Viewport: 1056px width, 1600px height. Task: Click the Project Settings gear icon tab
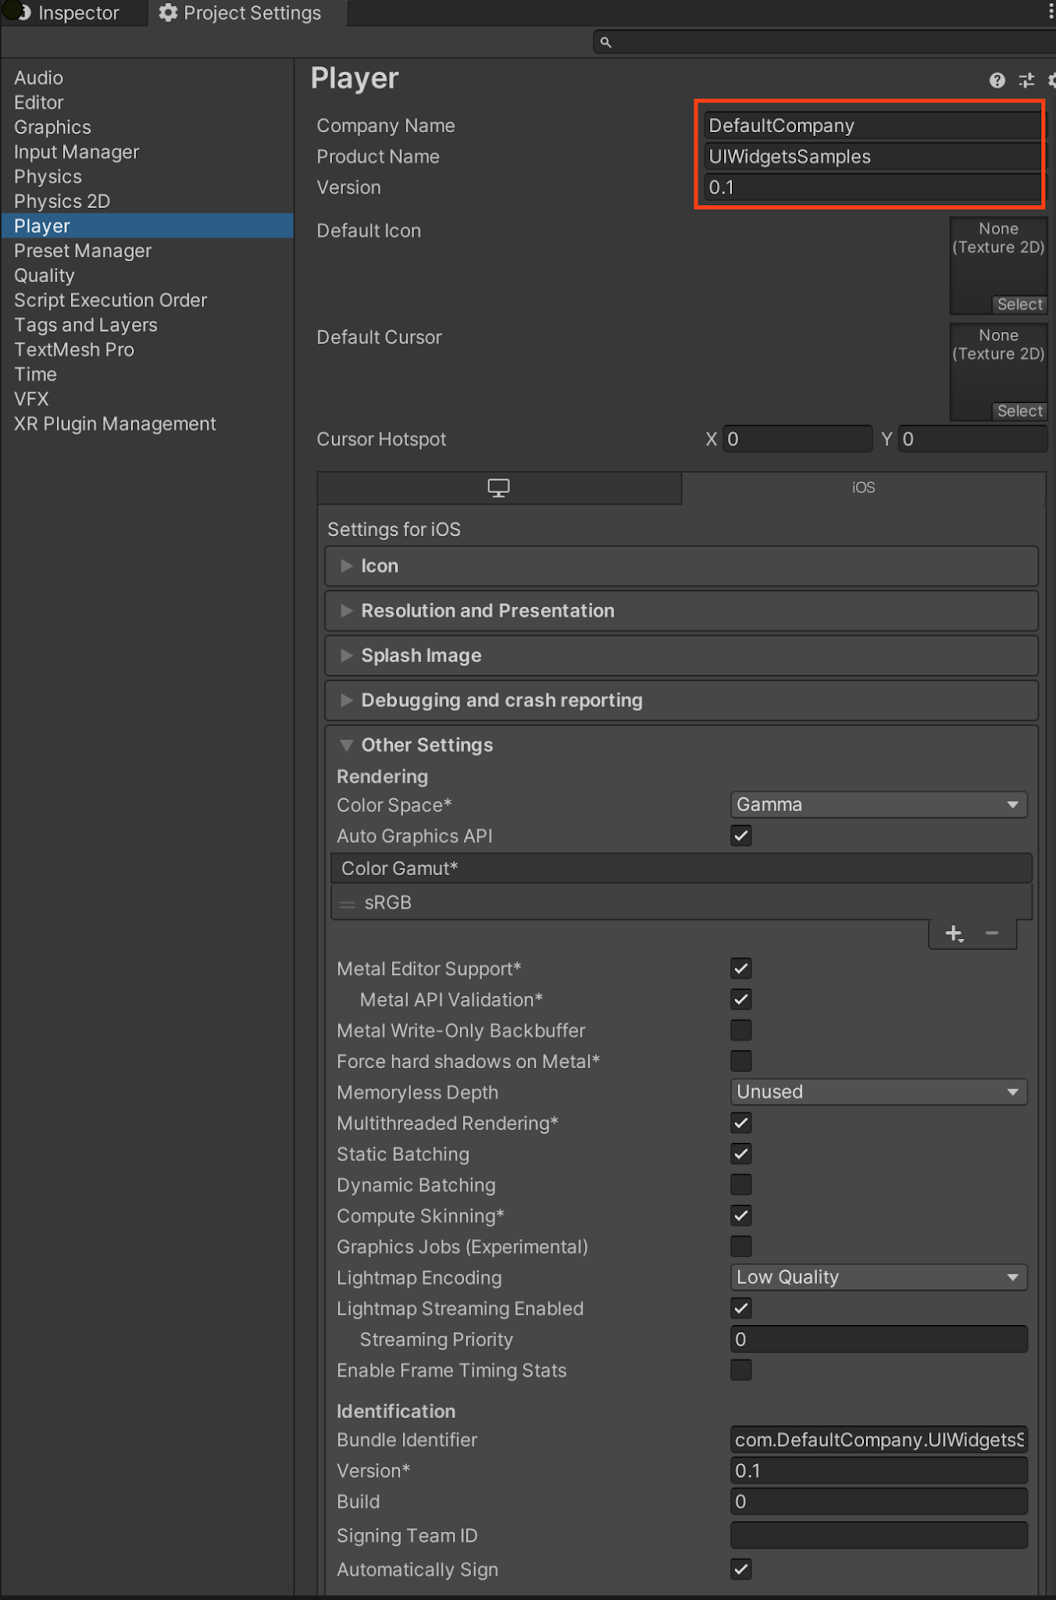240,13
